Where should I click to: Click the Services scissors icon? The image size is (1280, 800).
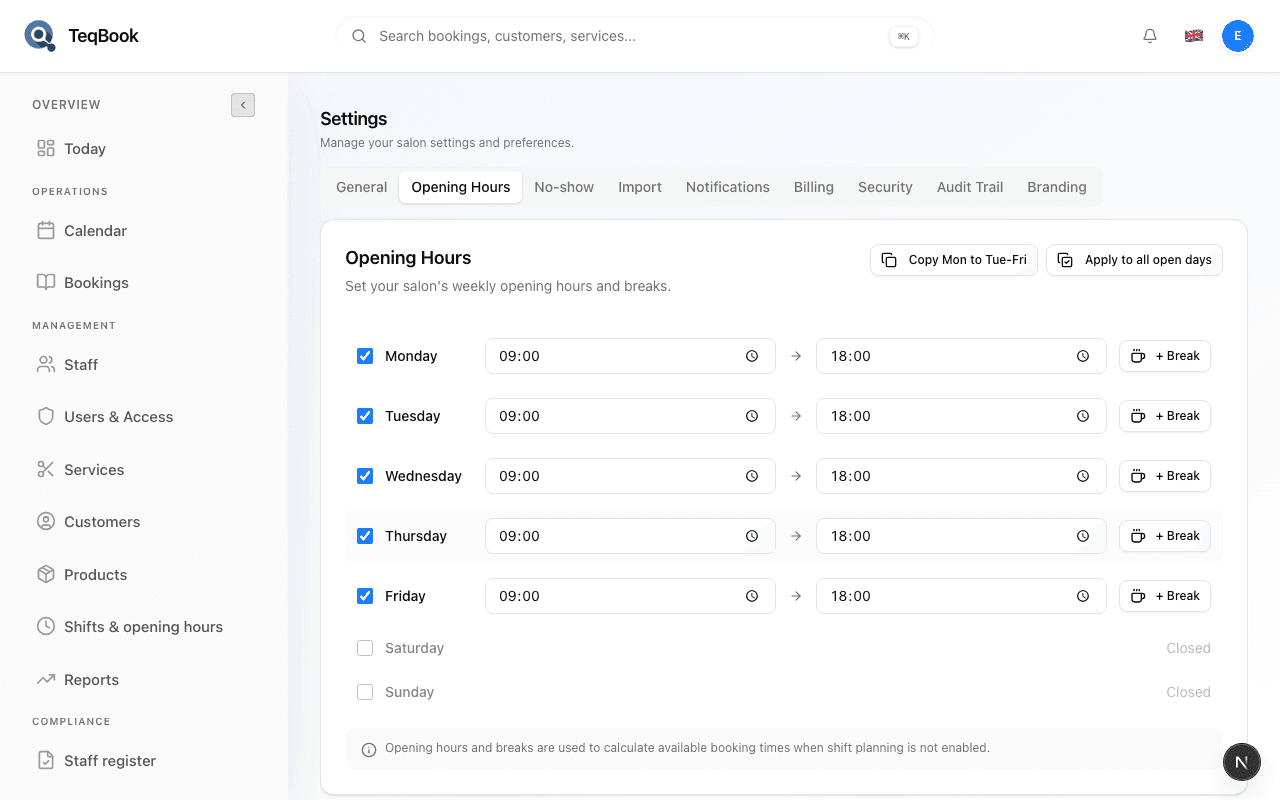(x=46, y=470)
